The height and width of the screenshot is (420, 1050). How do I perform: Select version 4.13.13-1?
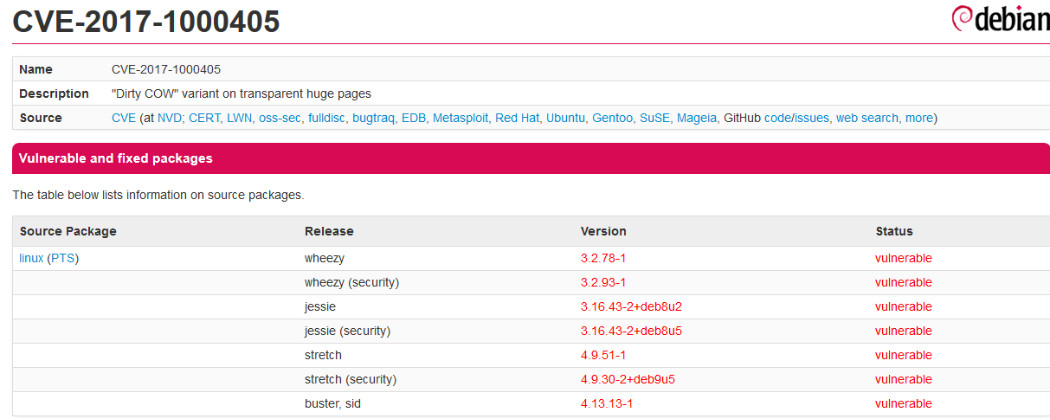pos(606,403)
